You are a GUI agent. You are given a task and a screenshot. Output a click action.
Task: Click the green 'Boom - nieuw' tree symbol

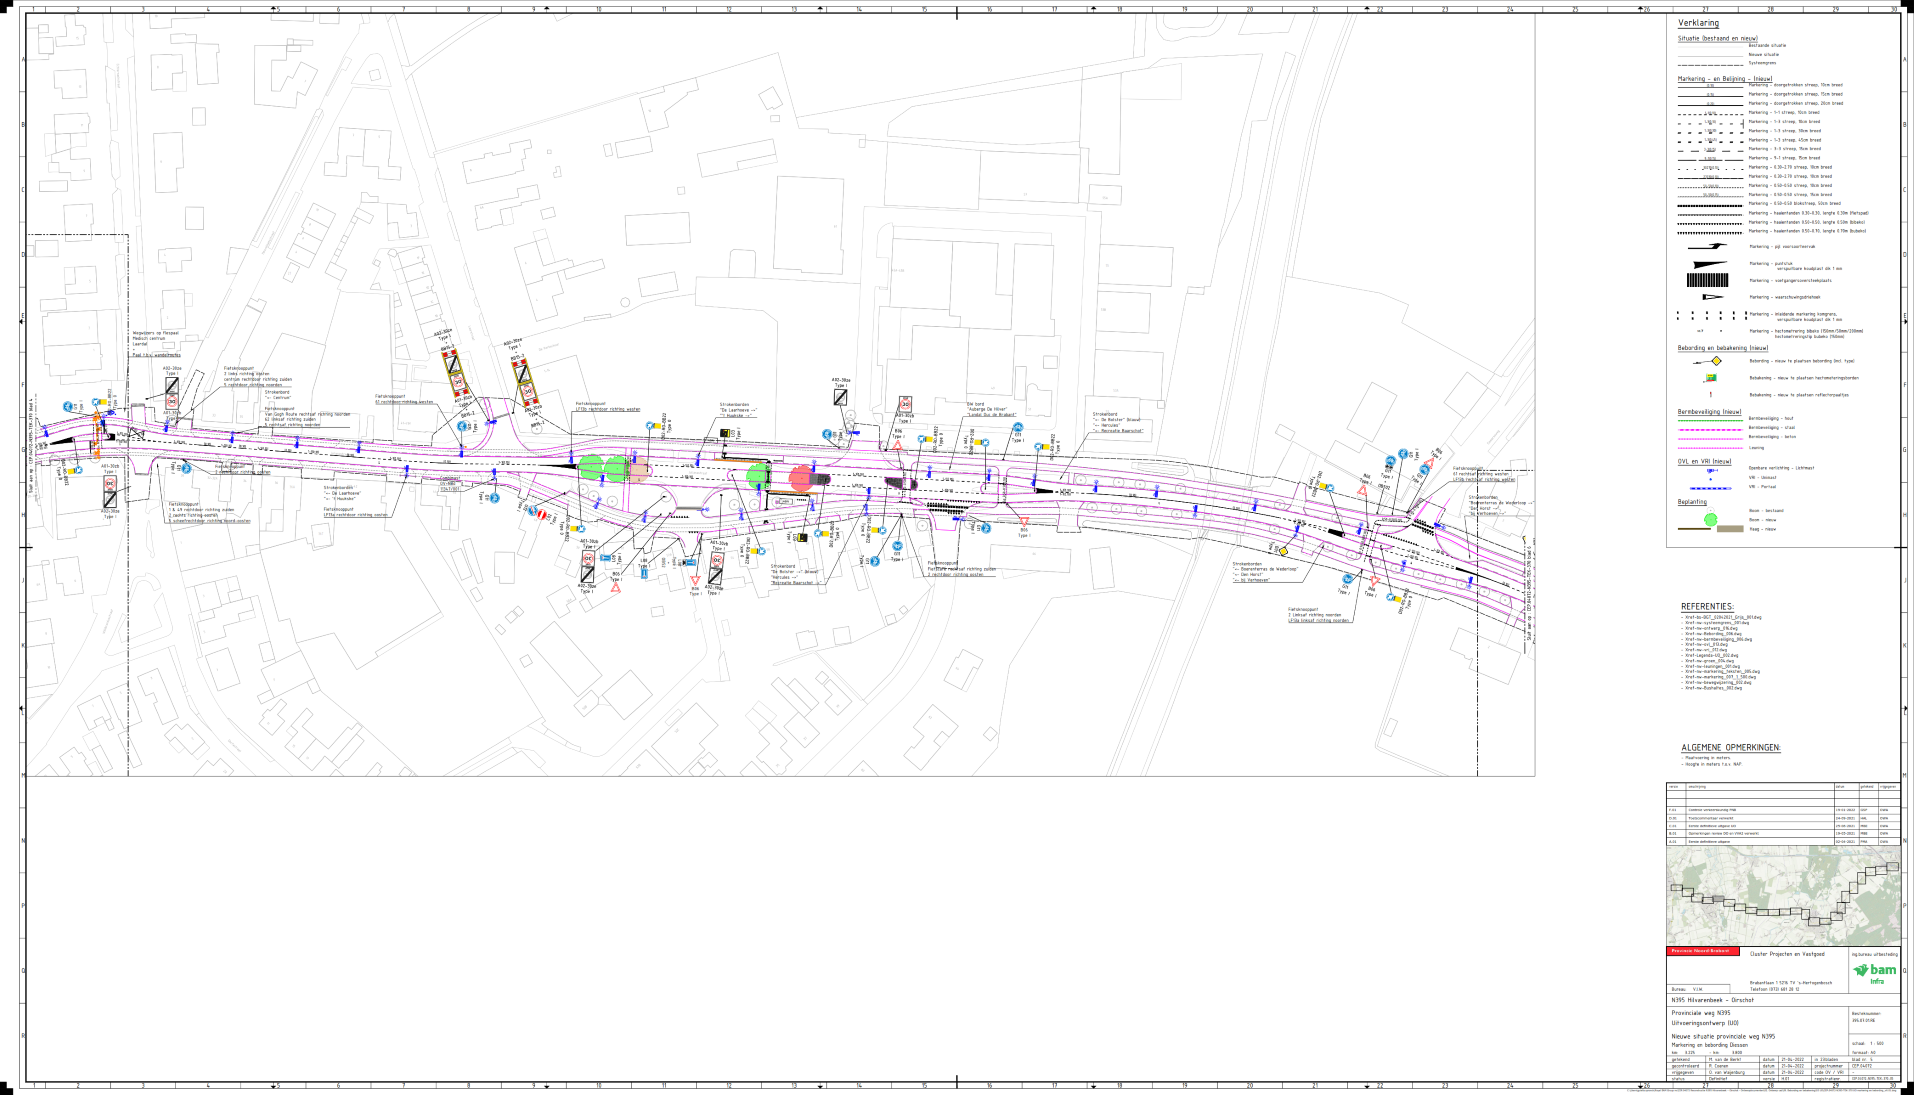[x=1711, y=519]
